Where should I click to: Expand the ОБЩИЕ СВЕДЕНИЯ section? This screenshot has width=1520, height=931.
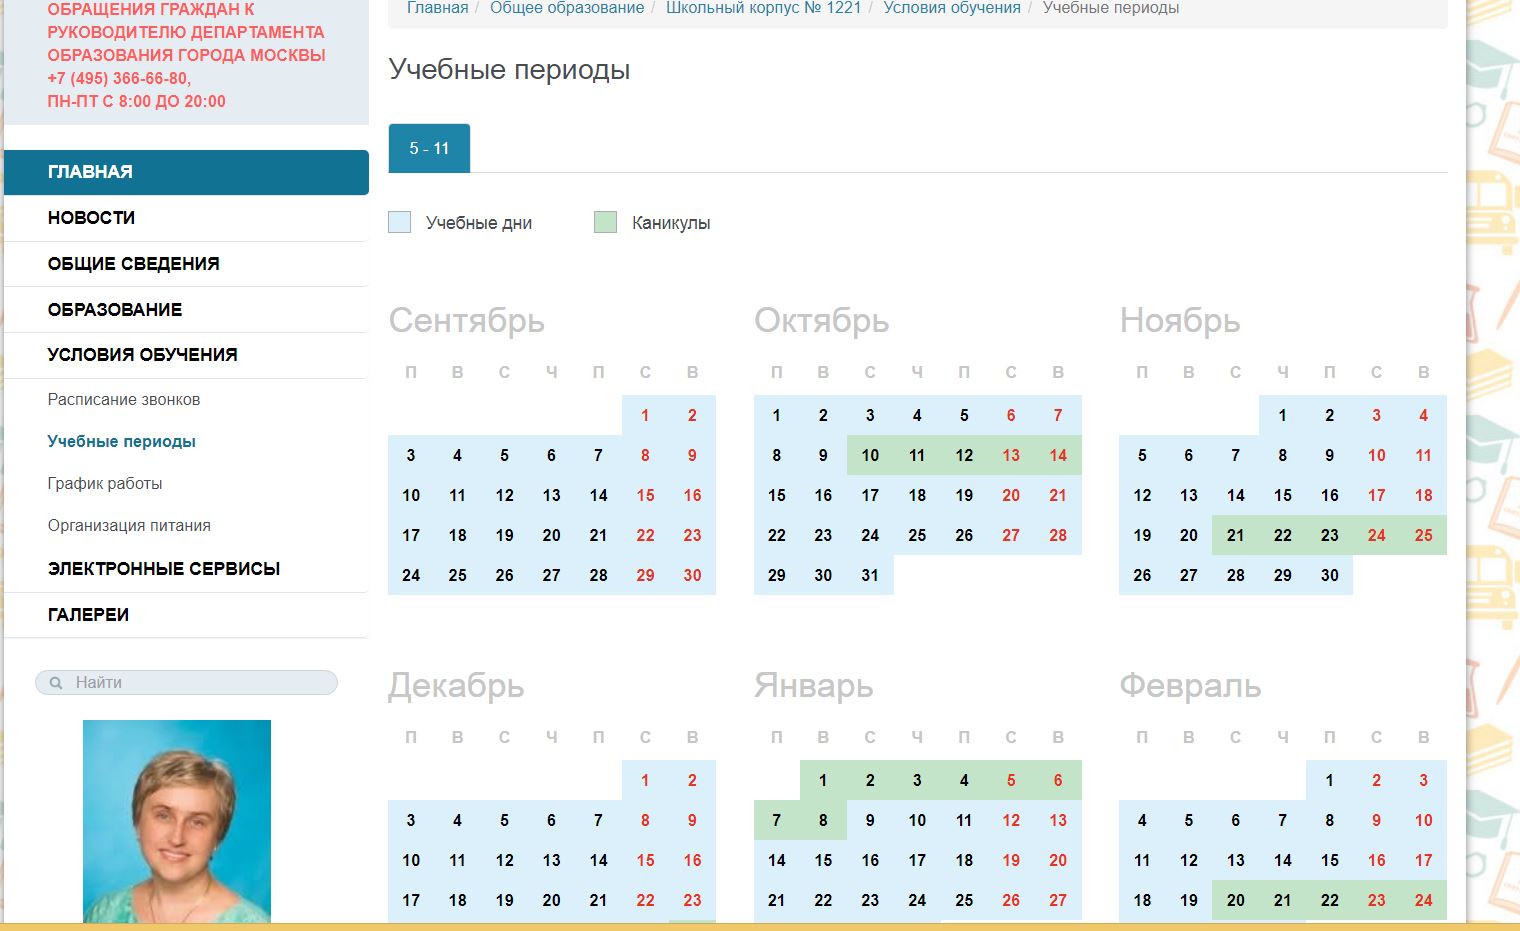pos(133,264)
